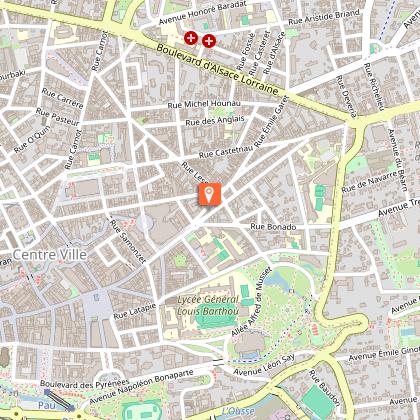Click the Lycée Général Louis Barthou label
Viewport: 420px width, 420px height.
(208, 305)
